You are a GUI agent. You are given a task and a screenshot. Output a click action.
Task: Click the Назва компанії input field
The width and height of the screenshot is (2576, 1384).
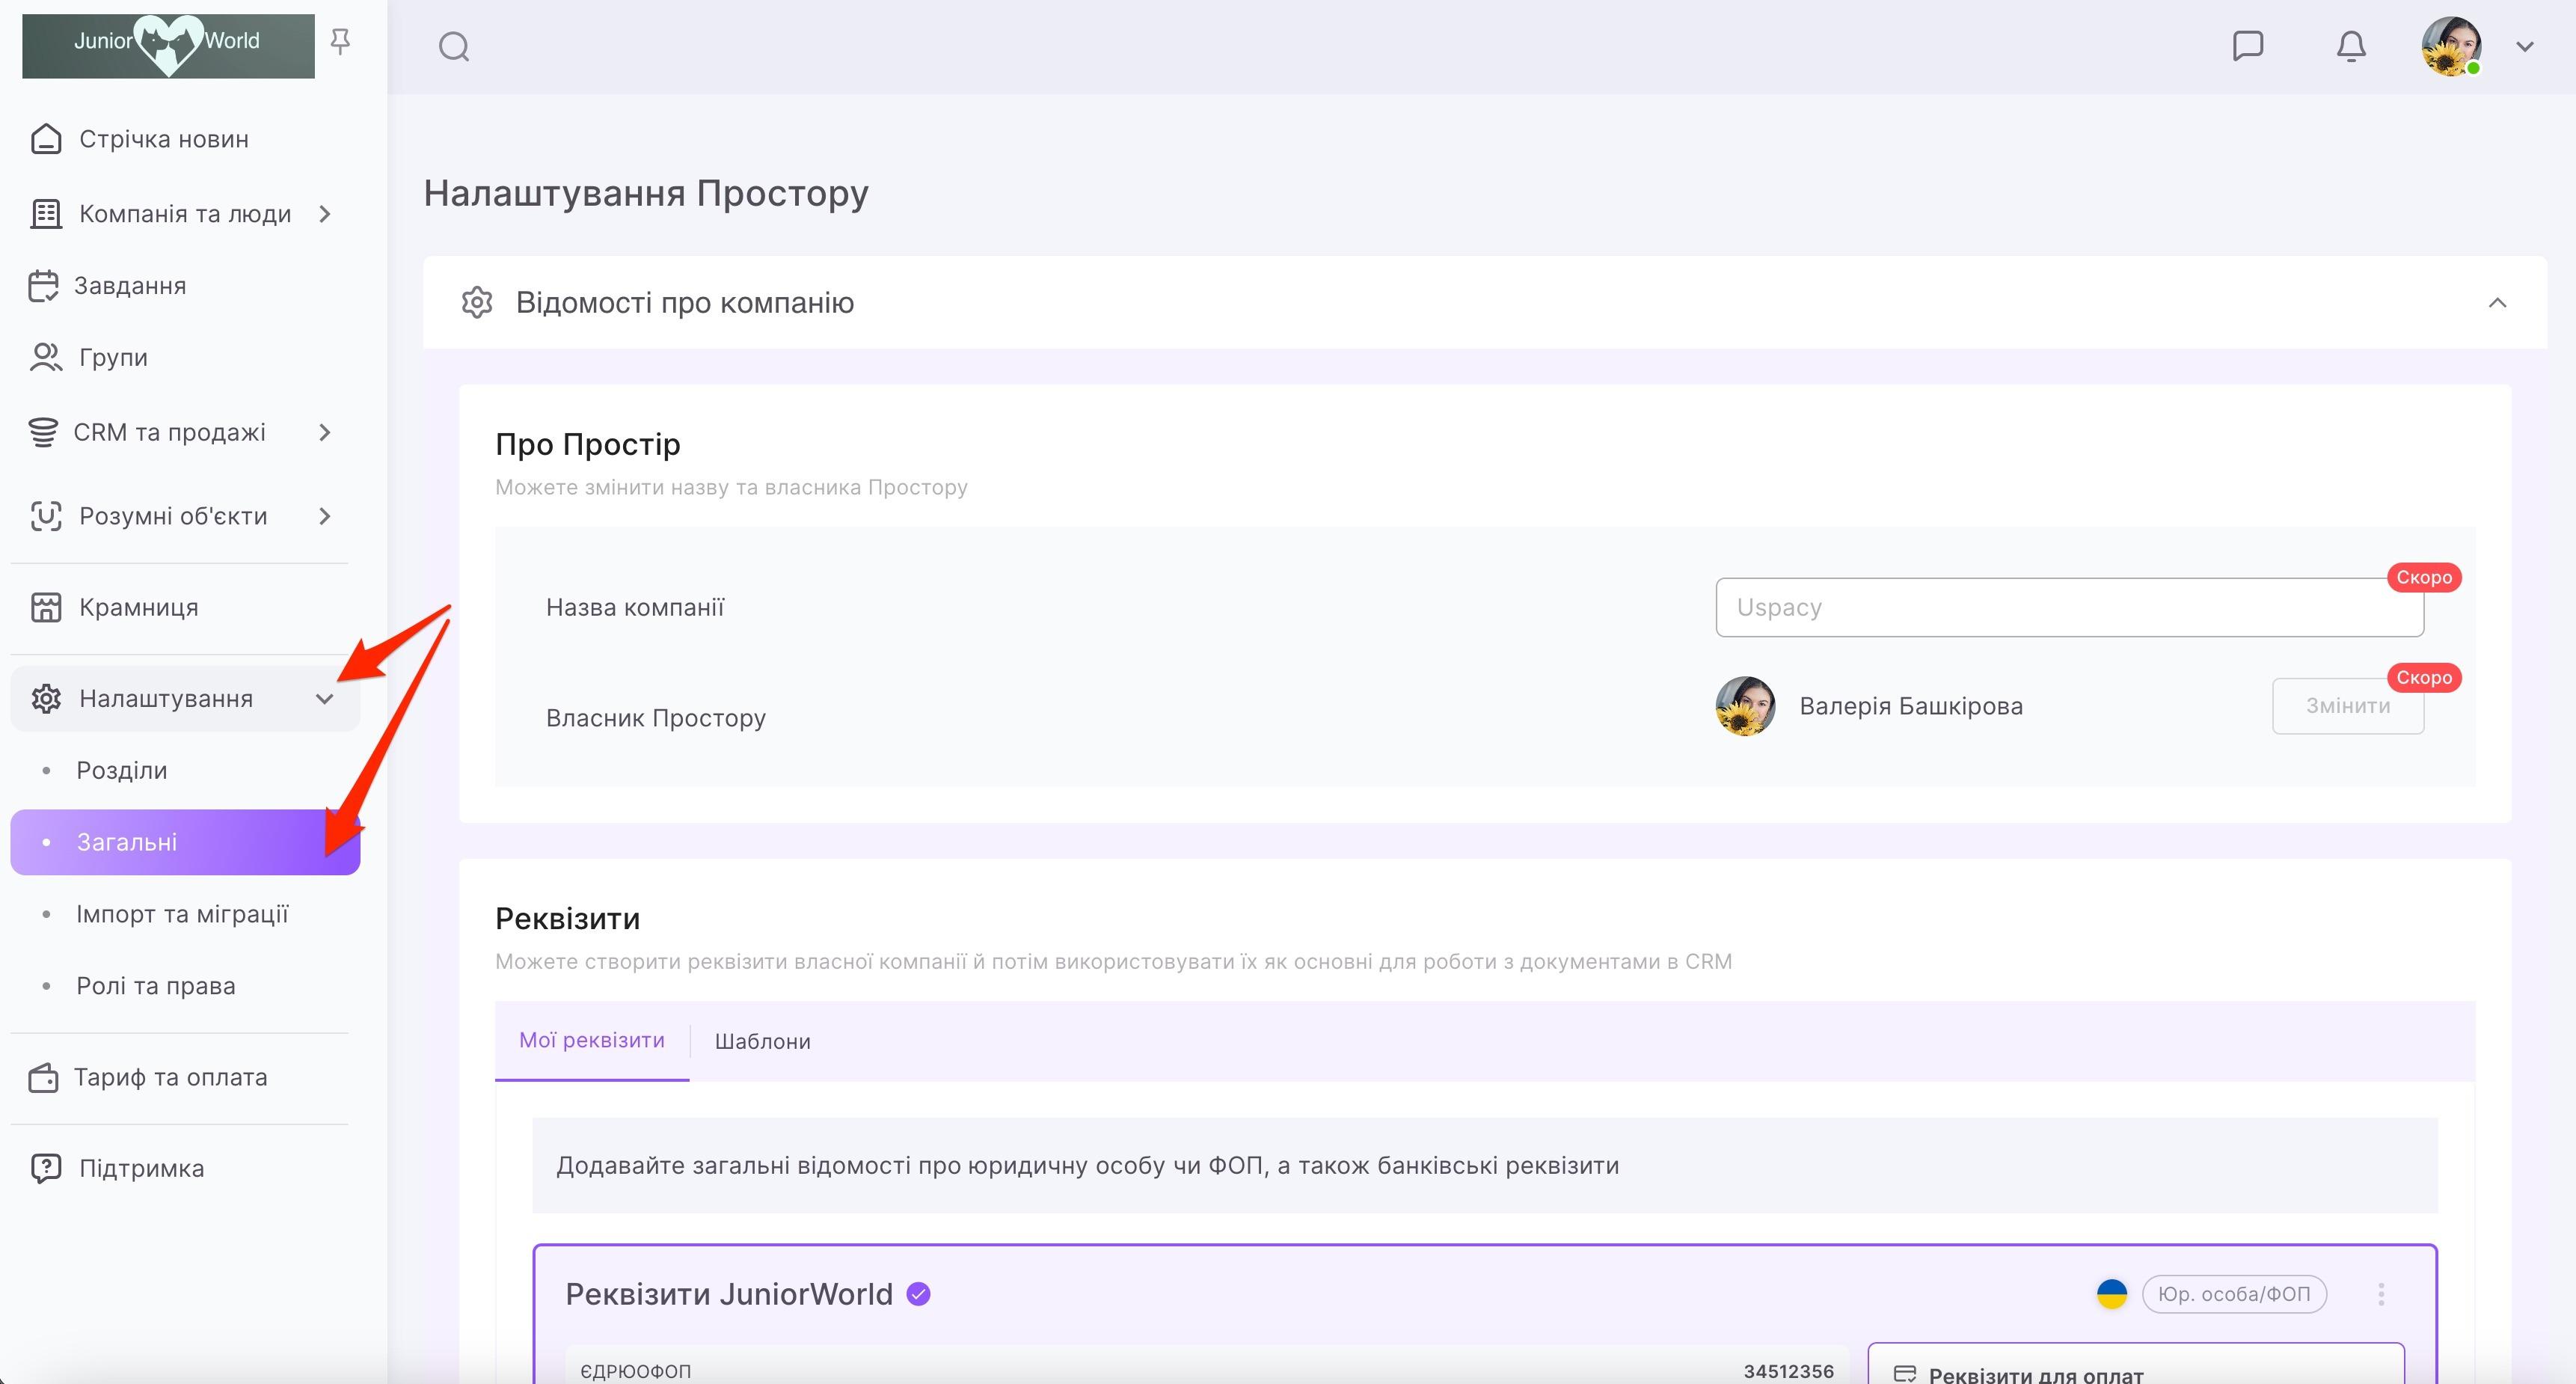[2068, 607]
